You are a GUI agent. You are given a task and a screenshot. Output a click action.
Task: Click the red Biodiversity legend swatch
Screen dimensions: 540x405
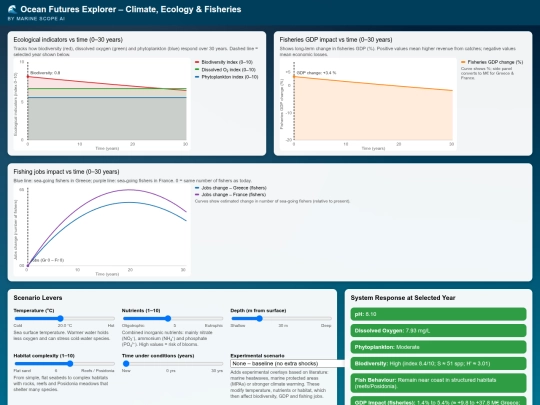coord(197,62)
